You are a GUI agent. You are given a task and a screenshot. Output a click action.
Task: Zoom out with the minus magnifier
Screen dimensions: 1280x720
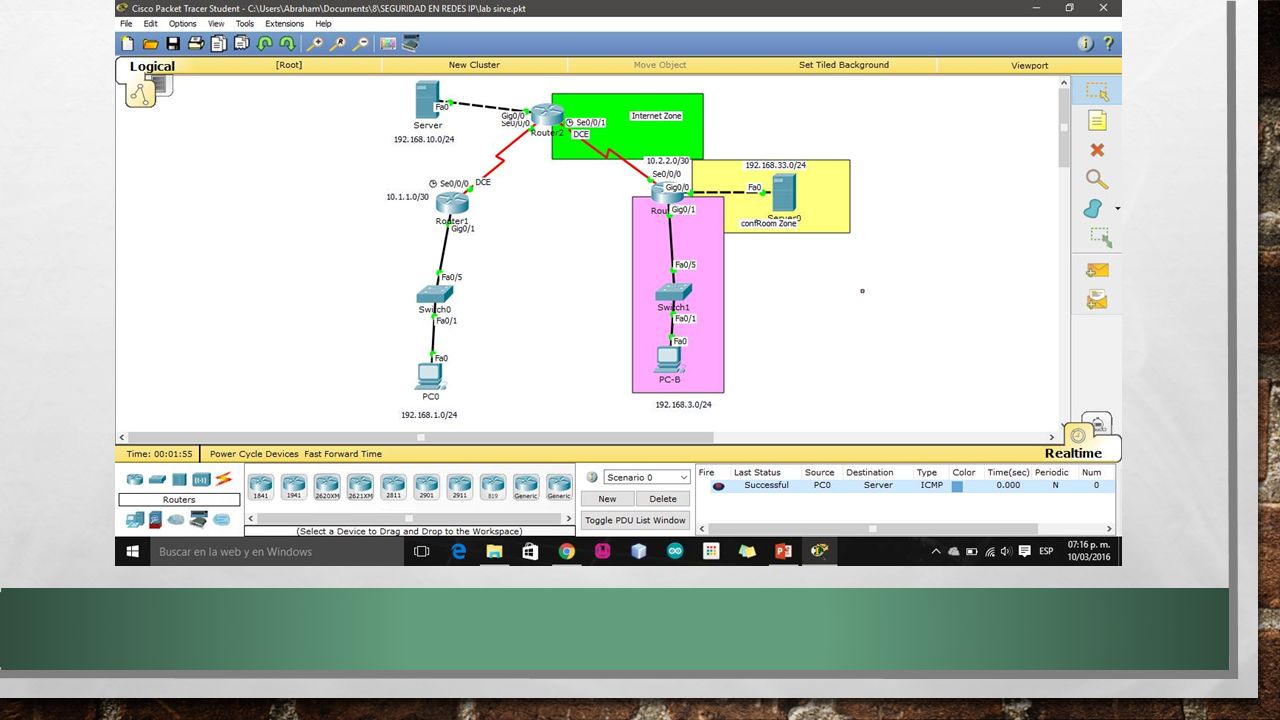[x=361, y=44]
